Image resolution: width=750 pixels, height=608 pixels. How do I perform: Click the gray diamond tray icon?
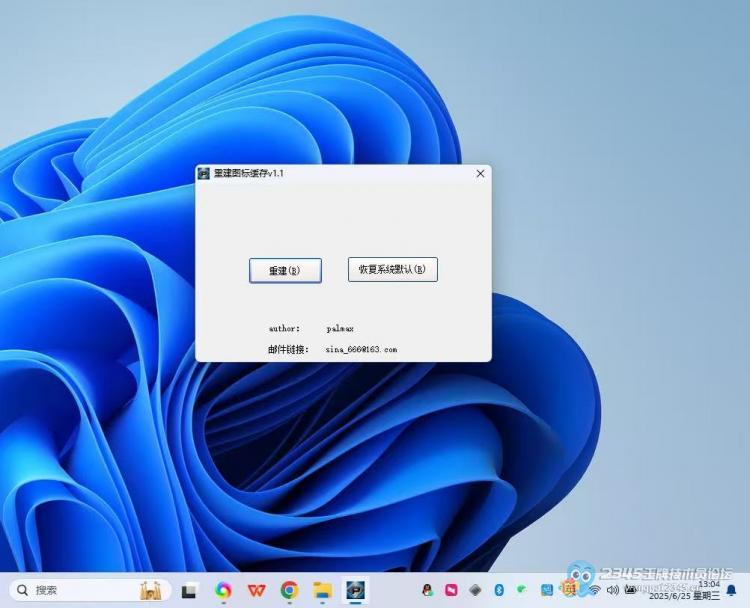[475, 590]
